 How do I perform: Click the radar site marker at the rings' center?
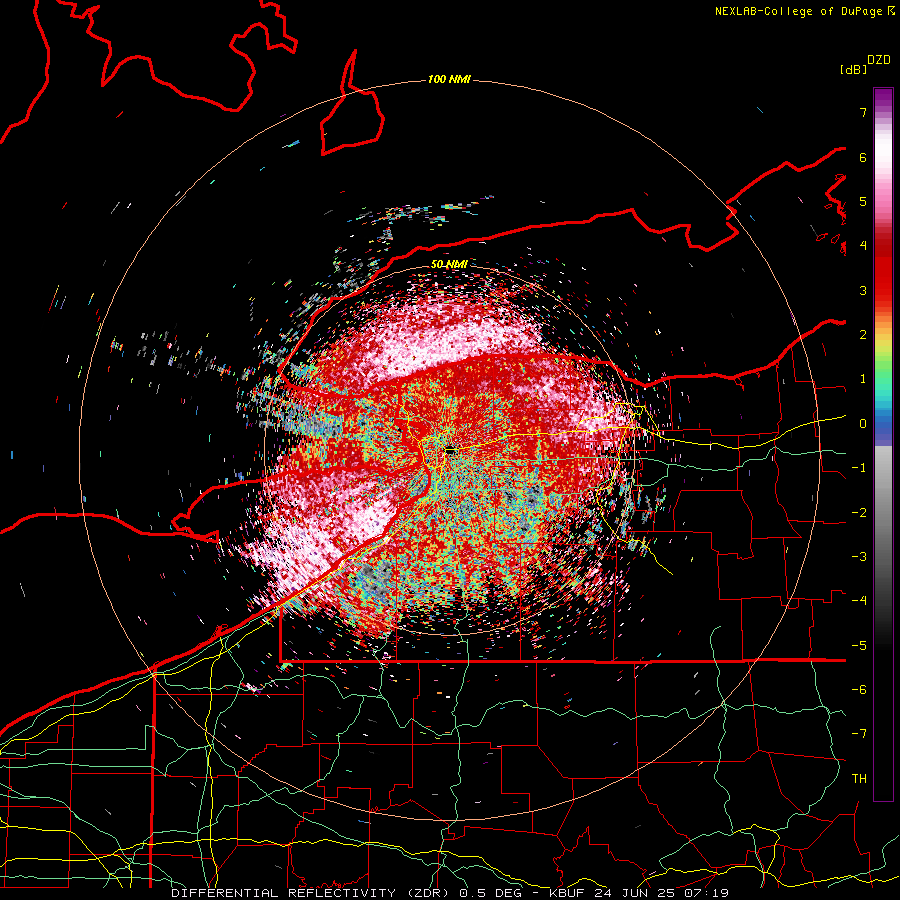451,451
